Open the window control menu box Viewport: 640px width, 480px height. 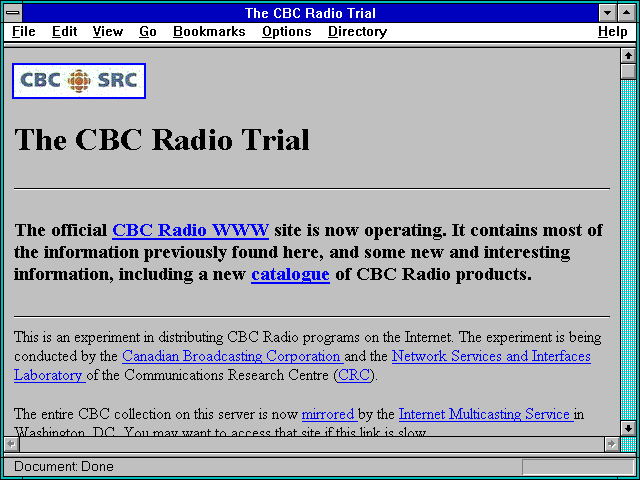[13, 13]
